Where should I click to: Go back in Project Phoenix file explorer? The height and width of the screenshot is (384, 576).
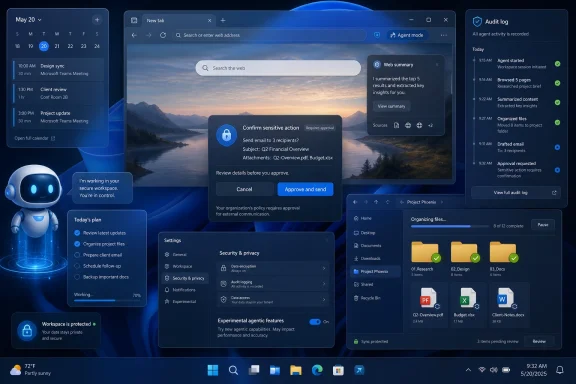tap(355, 202)
